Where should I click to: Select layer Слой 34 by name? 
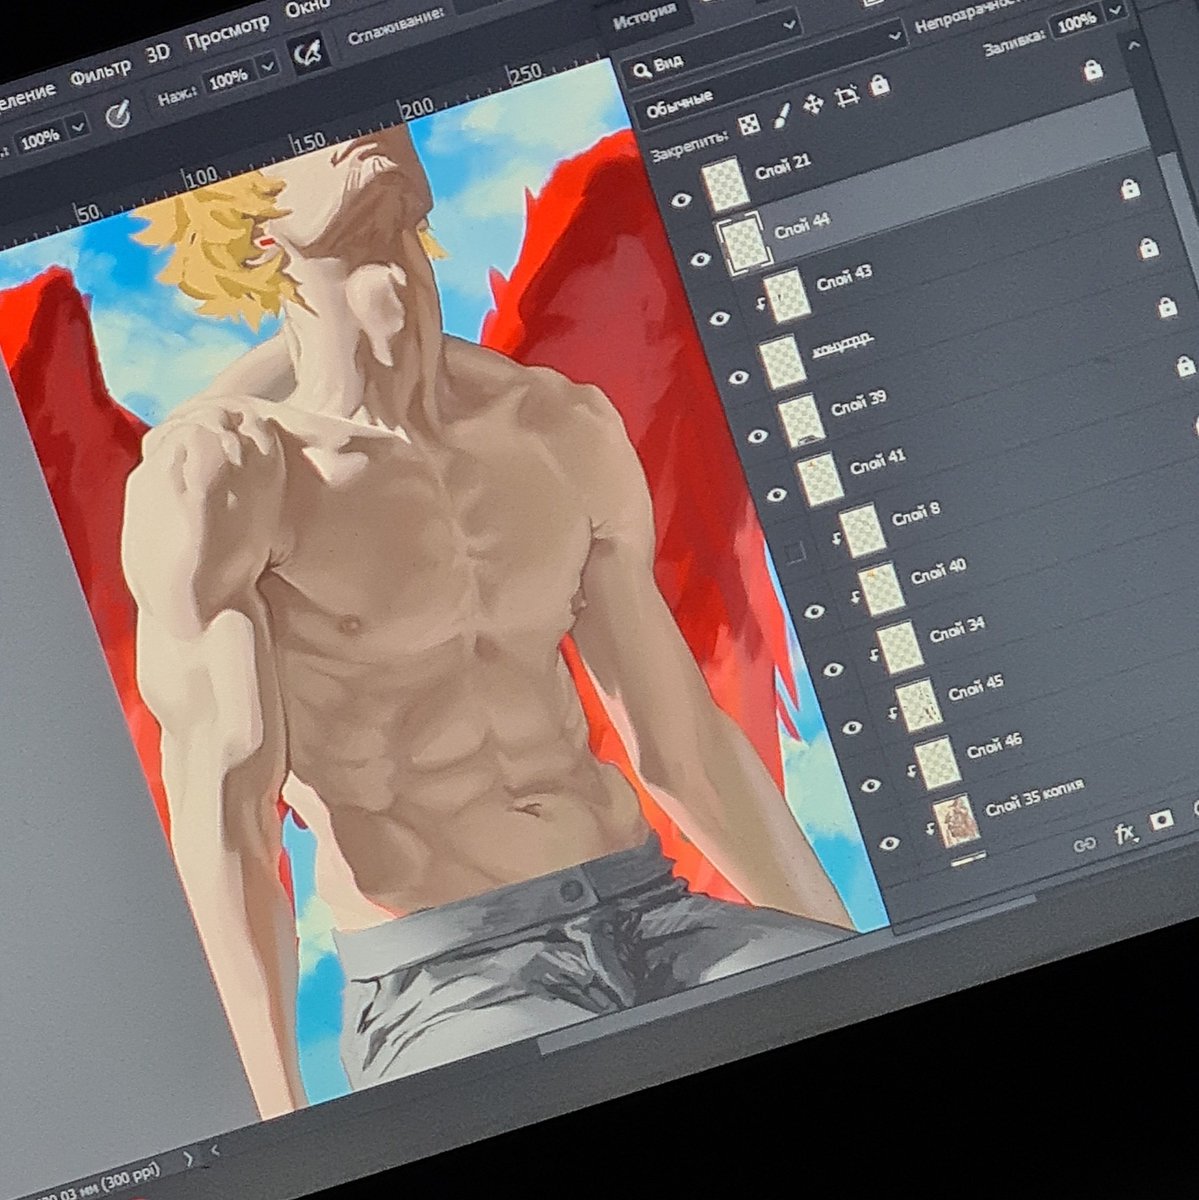tap(957, 630)
